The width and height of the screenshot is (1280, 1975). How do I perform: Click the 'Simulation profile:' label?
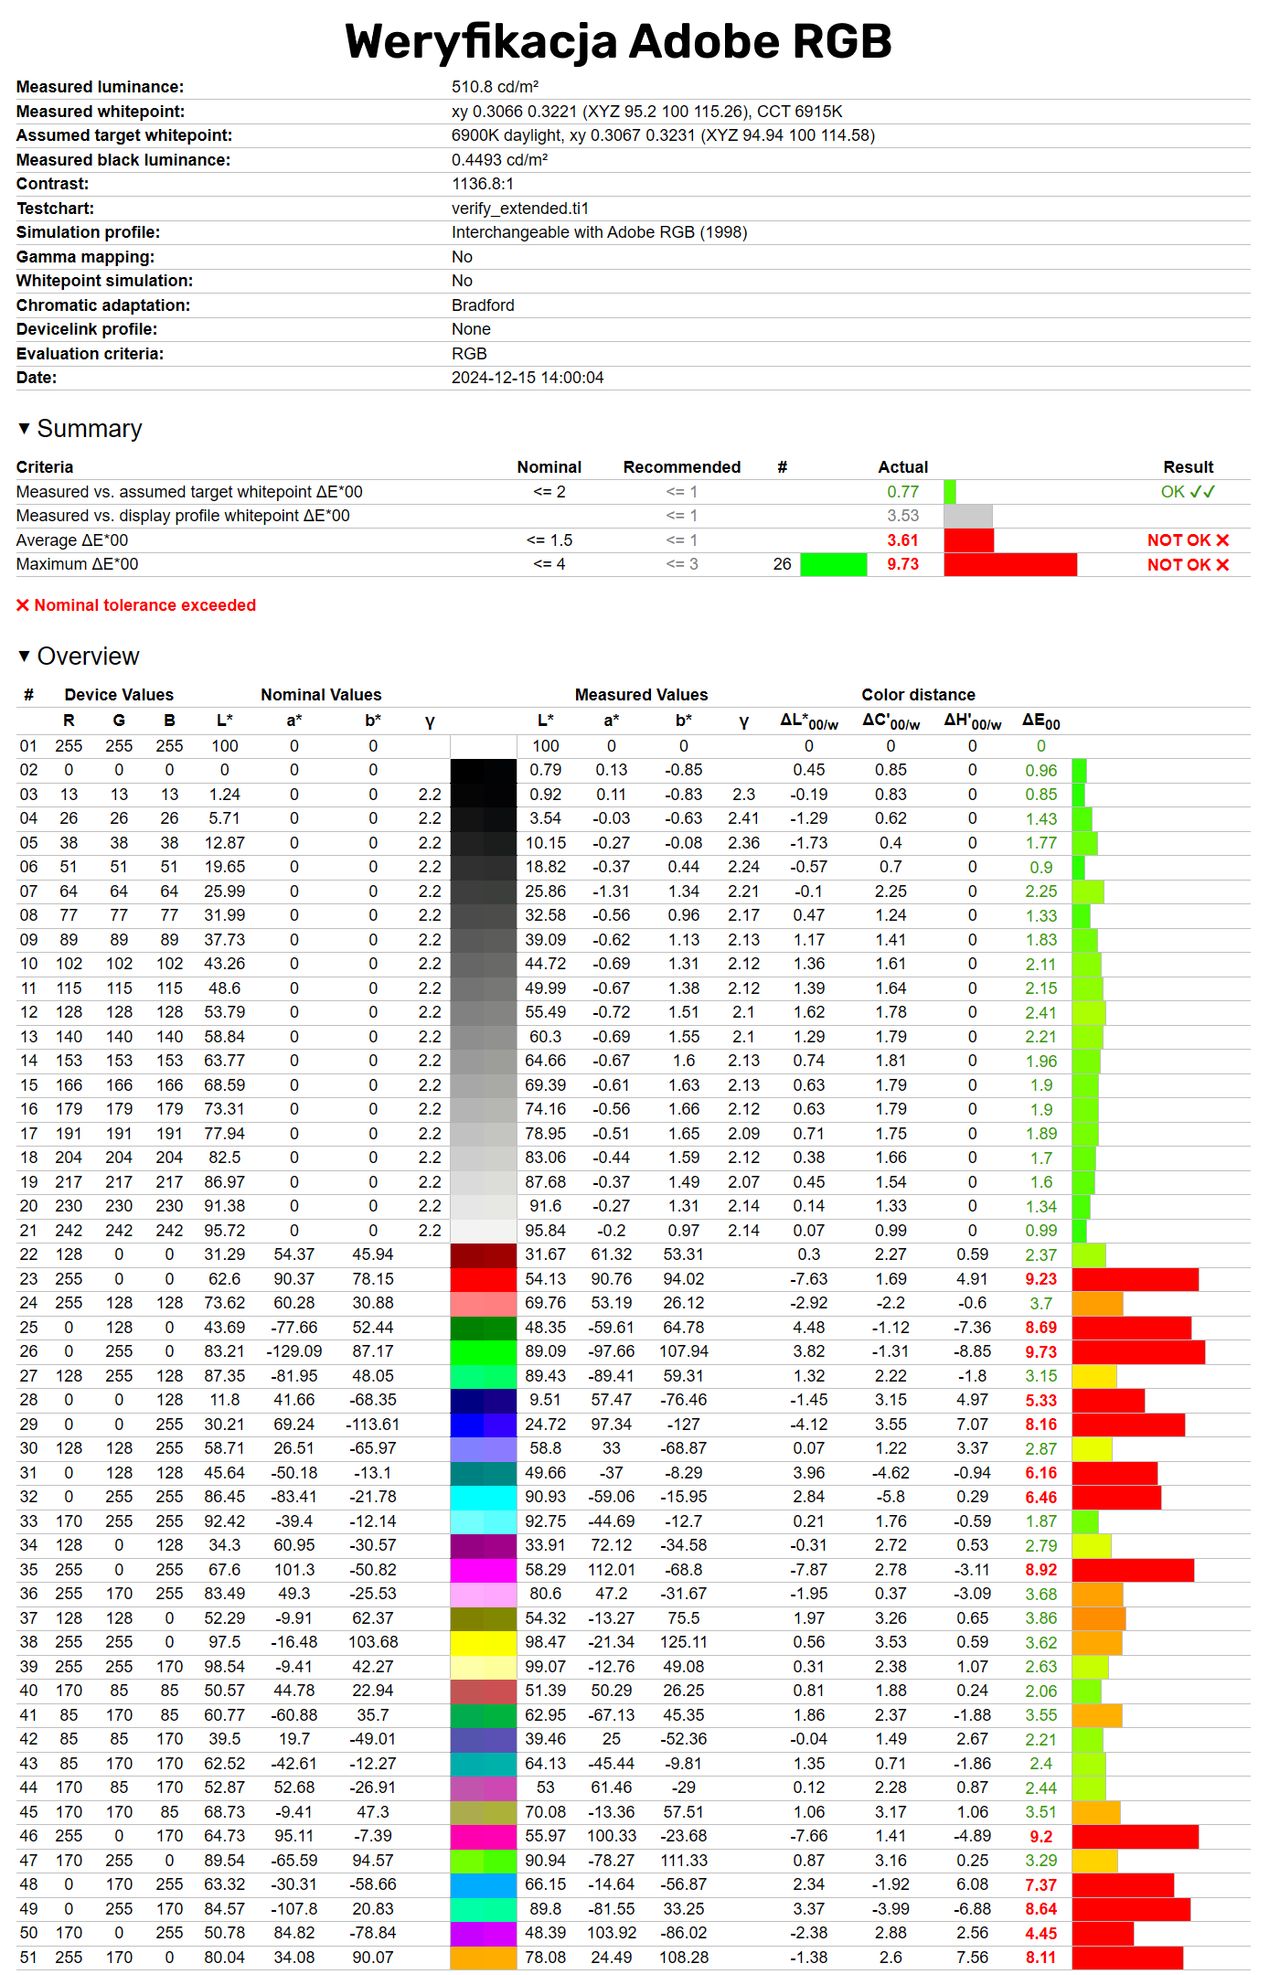click(x=88, y=232)
